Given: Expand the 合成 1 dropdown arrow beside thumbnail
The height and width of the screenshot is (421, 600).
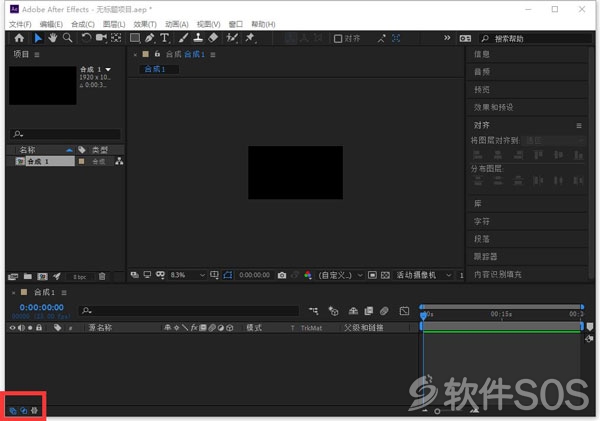Looking at the screenshot, I should (x=108, y=69).
